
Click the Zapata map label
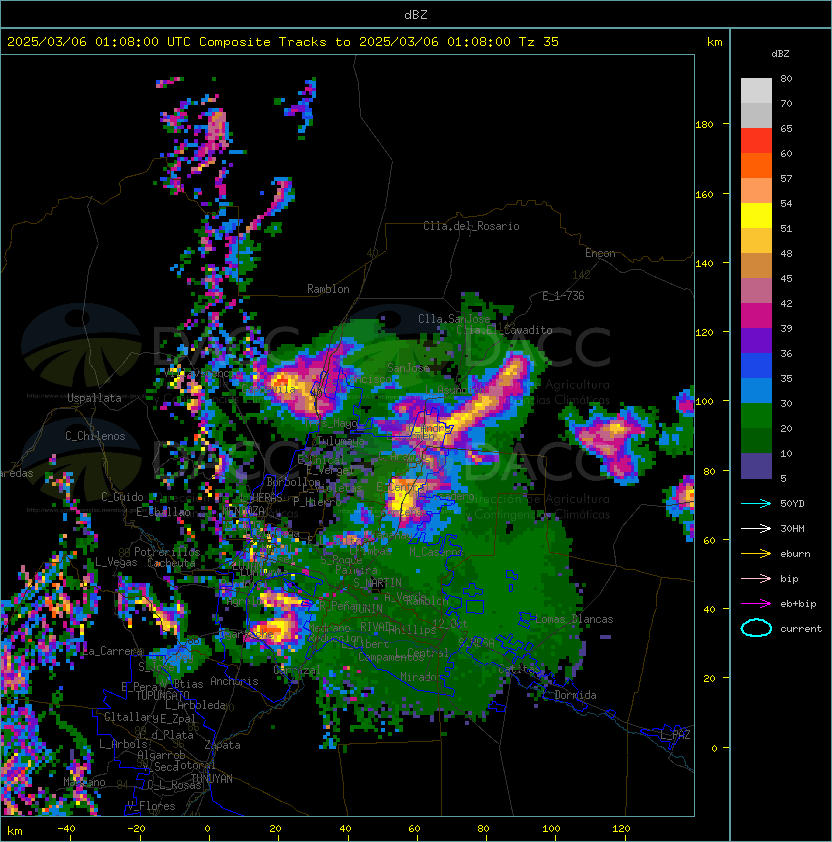pos(222,745)
